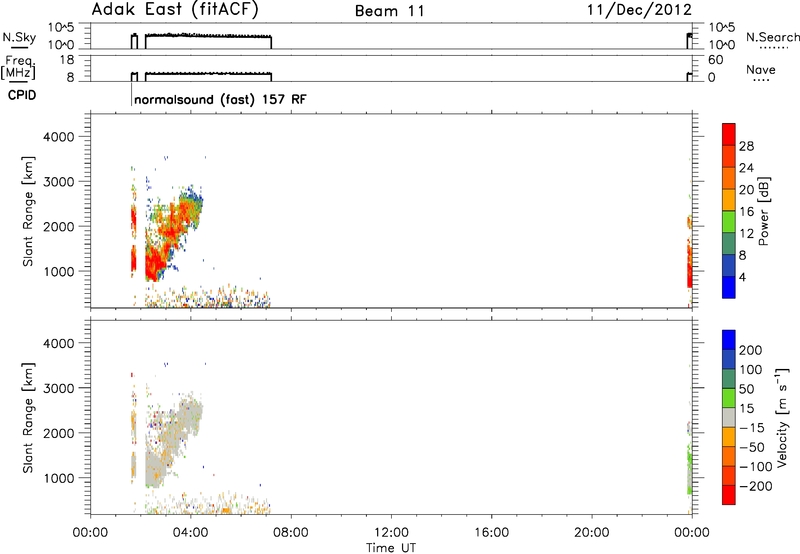Click the gray velocity scatter region near 03:00
This screenshot has height=554, width=800.
156,467
